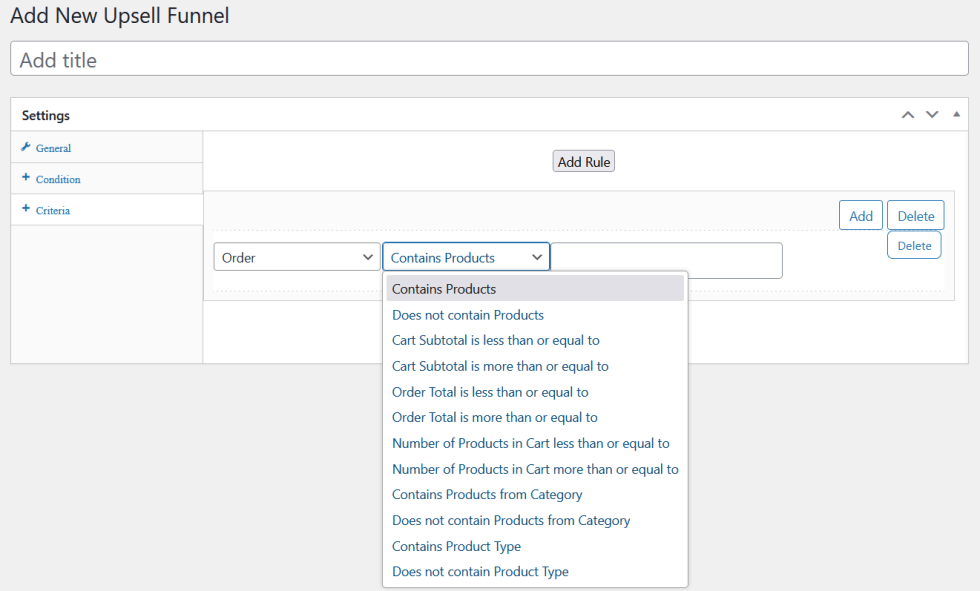Click the Add title input field
This screenshot has width=980, height=591.
coord(489,60)
